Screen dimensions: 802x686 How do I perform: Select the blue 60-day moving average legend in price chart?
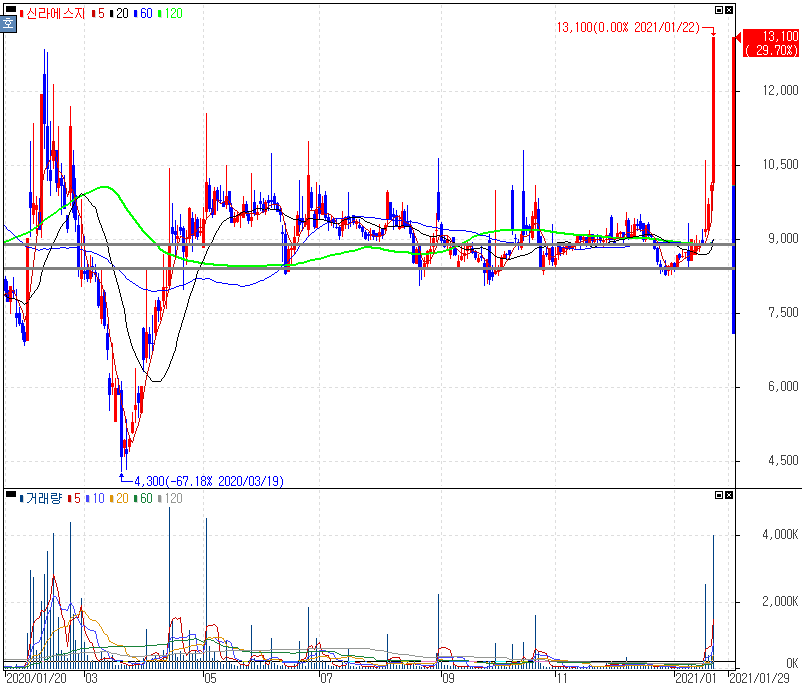point(143,14)
